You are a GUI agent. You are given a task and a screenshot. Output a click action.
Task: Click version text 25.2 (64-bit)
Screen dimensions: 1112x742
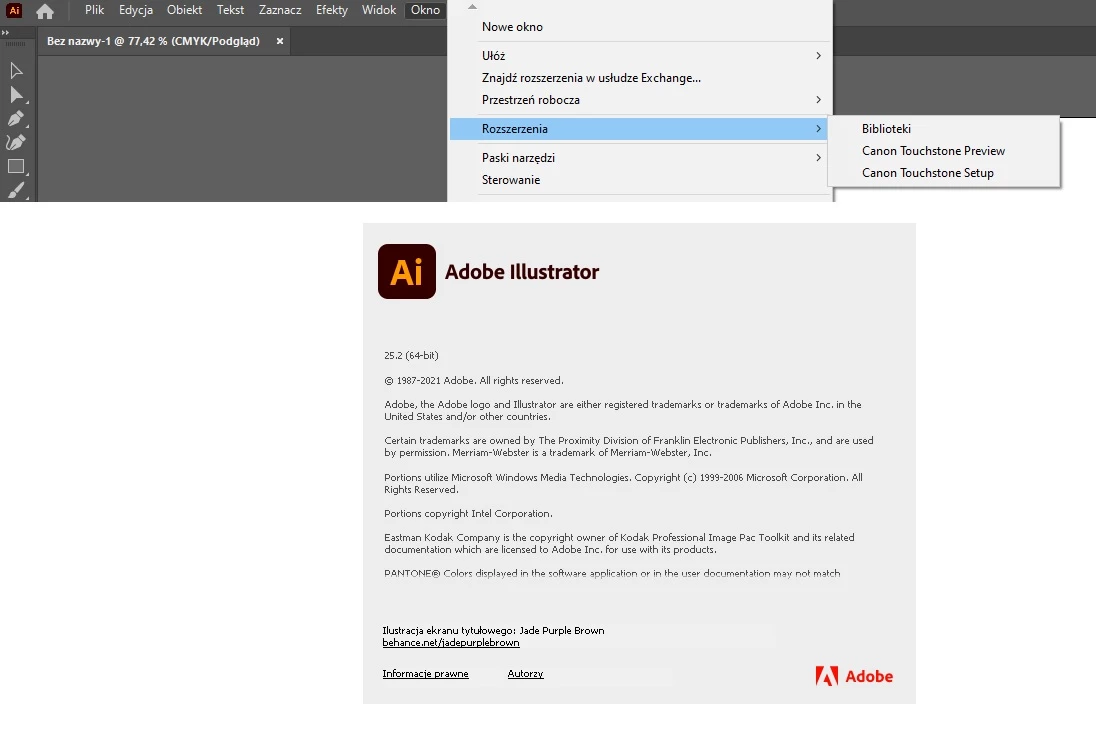click(411, 355)
